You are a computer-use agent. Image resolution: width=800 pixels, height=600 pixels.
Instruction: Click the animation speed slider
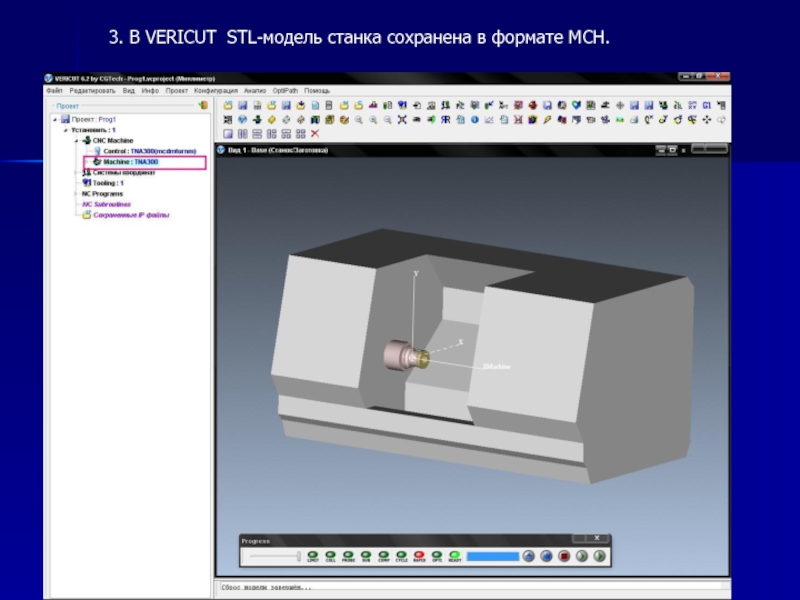pyautogui.click(x=275, y=556)
